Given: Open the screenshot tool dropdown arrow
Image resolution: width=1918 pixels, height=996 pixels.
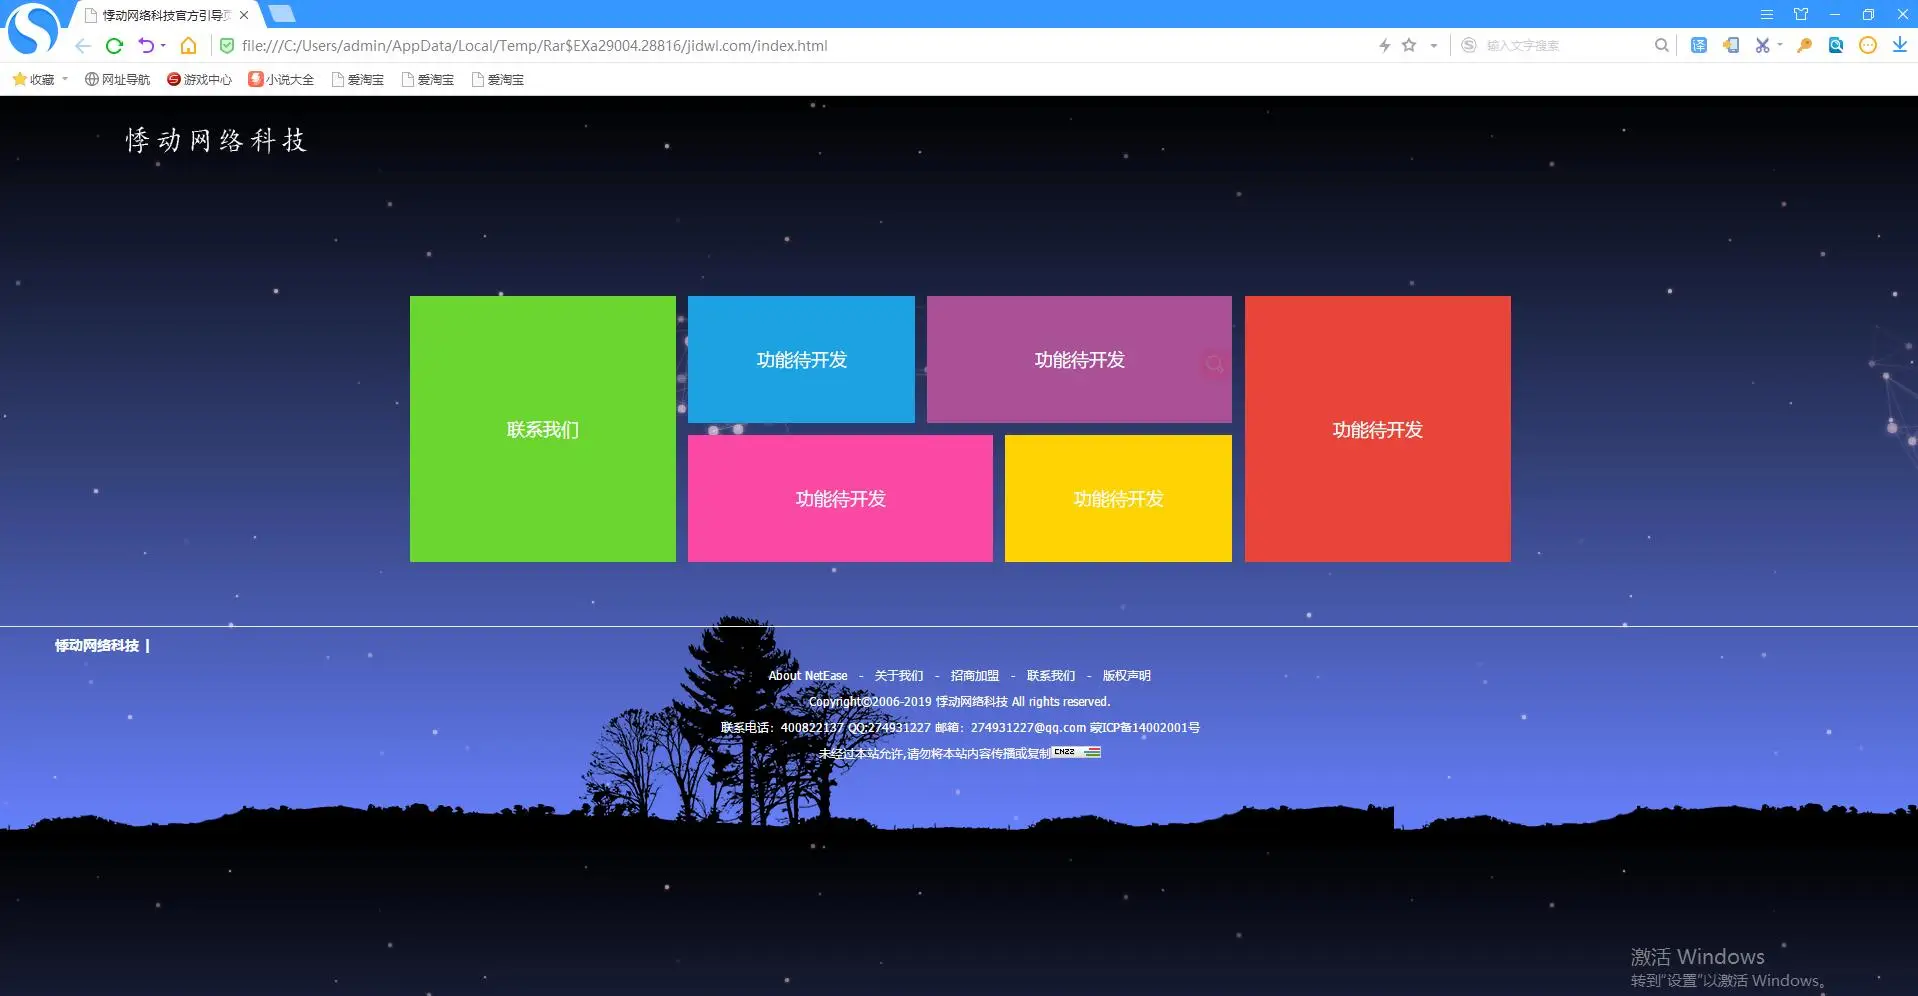Looking at the screenshot, I should pyautogui.click(x=1780, y=45).
